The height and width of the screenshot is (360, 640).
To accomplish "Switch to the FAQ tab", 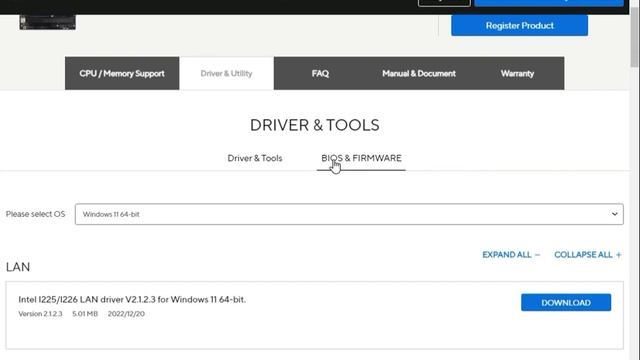I will tap(320, 73).
